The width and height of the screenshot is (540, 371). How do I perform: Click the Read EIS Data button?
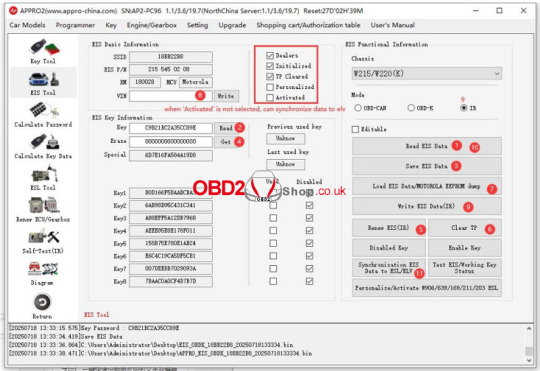pos(426,146)
